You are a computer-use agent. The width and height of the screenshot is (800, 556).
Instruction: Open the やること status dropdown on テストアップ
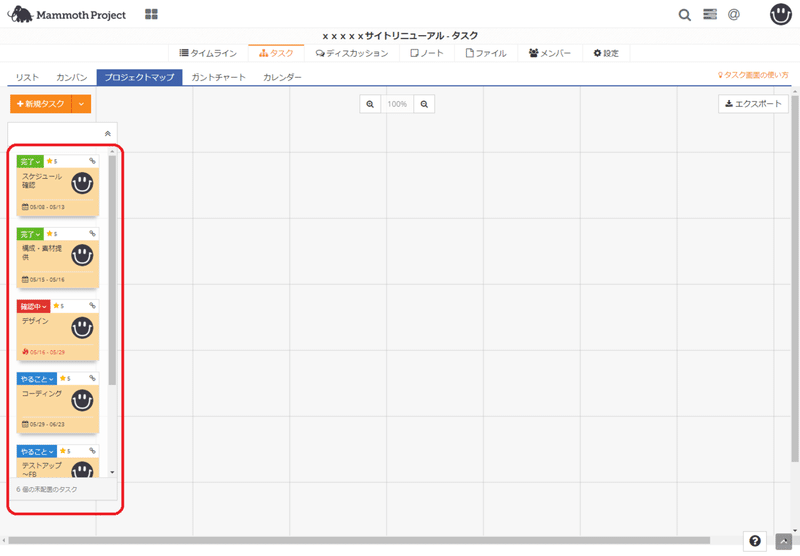37,451
